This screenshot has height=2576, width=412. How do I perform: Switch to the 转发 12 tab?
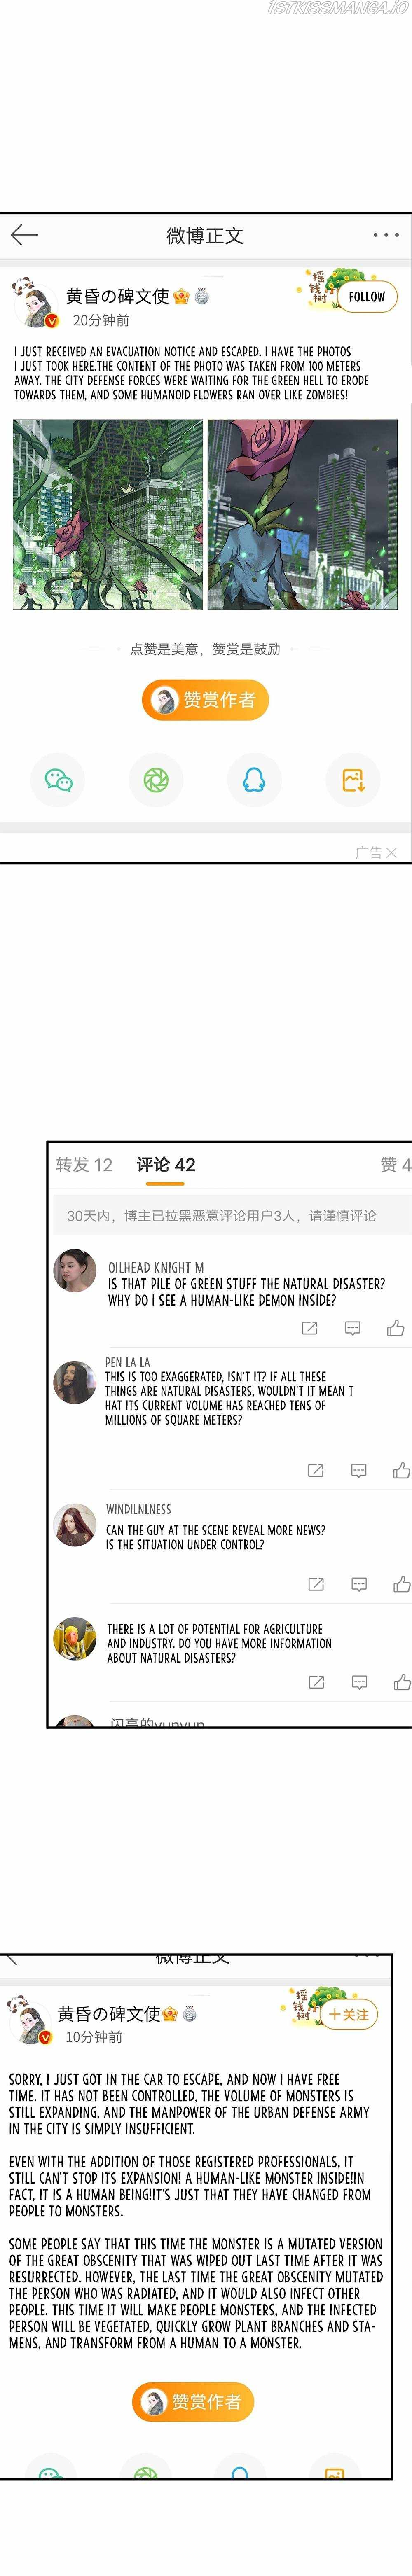pos(84,1164)
